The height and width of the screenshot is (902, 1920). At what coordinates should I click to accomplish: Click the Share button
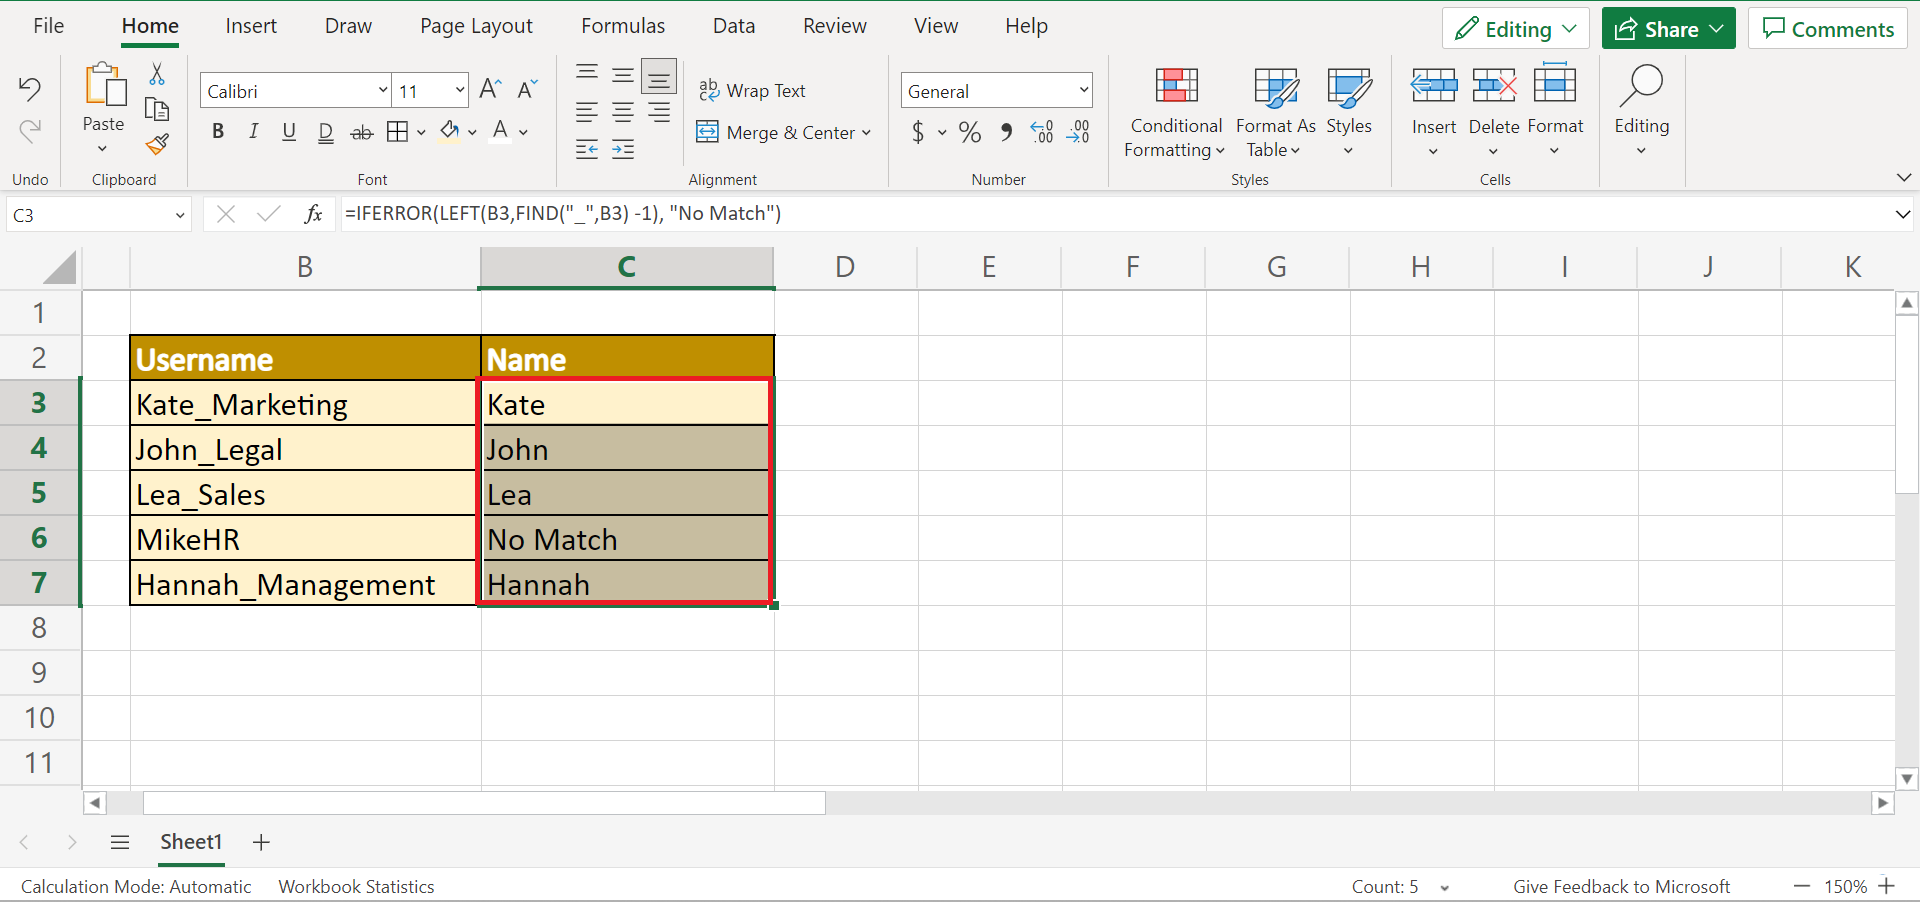pyautogui.click(x=1666, y=28)
